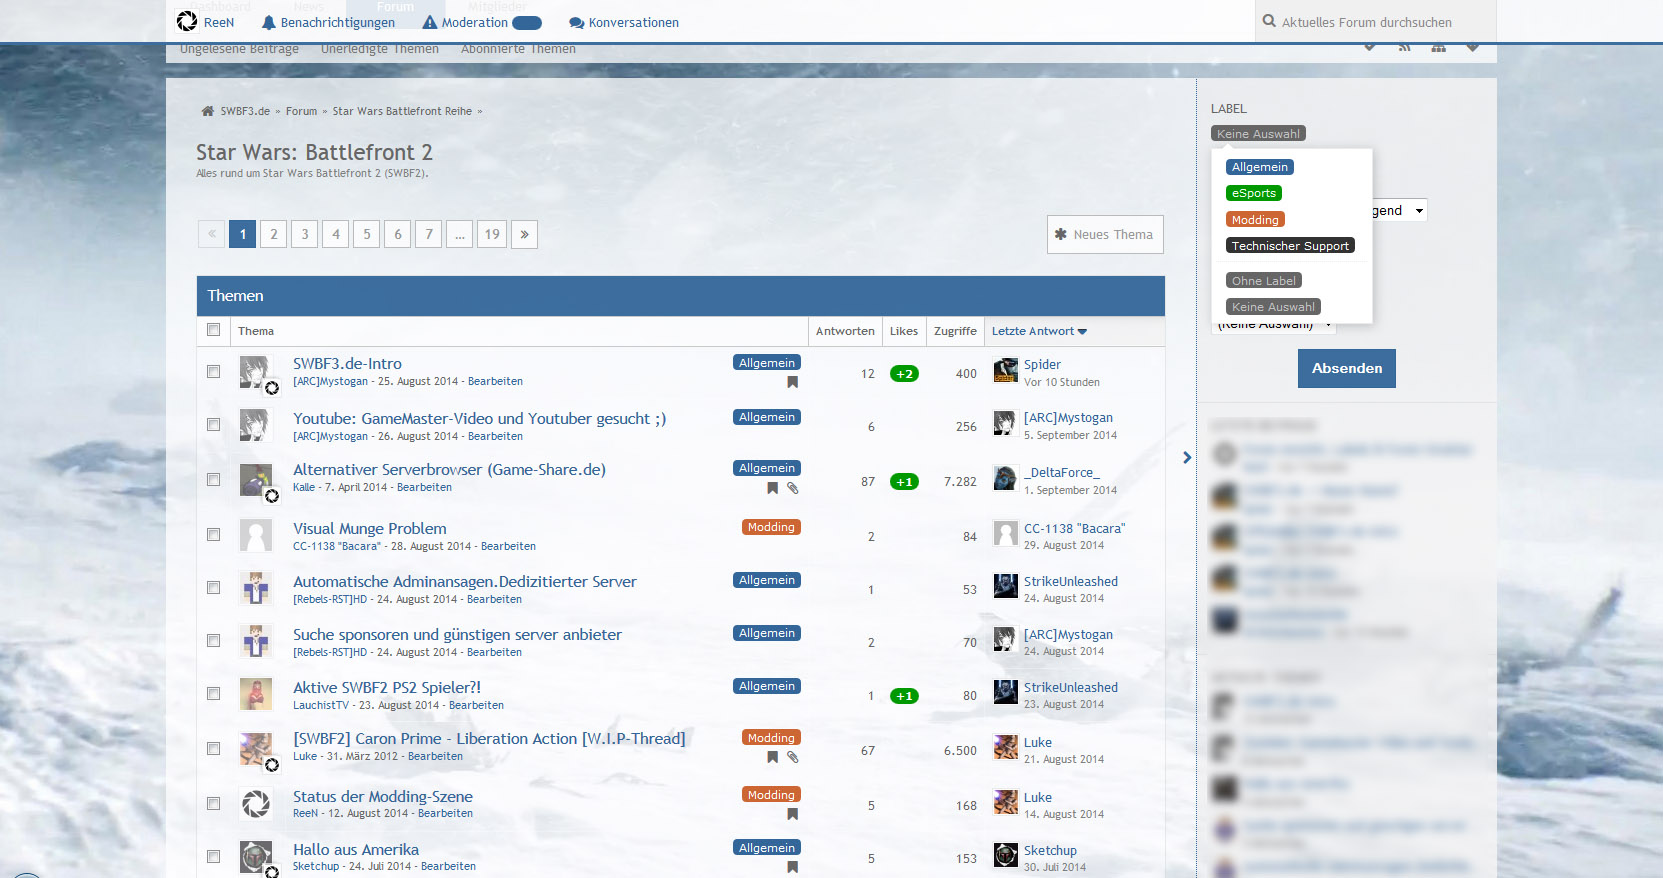Sort topics by Zugriffe column

pos(955,331)
